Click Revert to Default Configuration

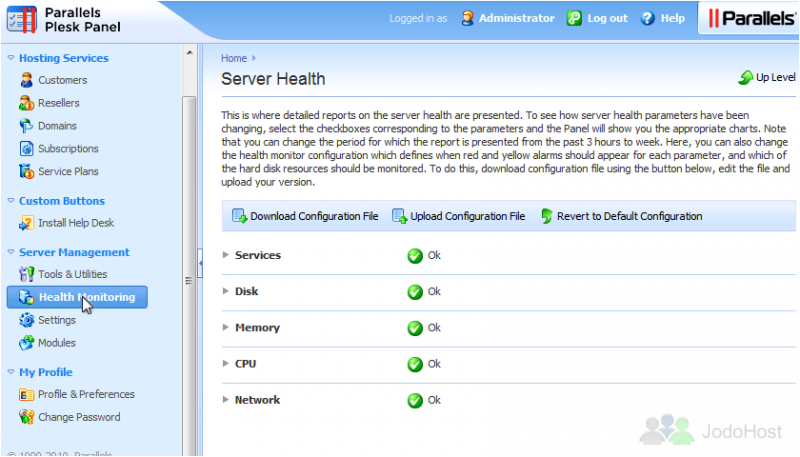[621, 216]
